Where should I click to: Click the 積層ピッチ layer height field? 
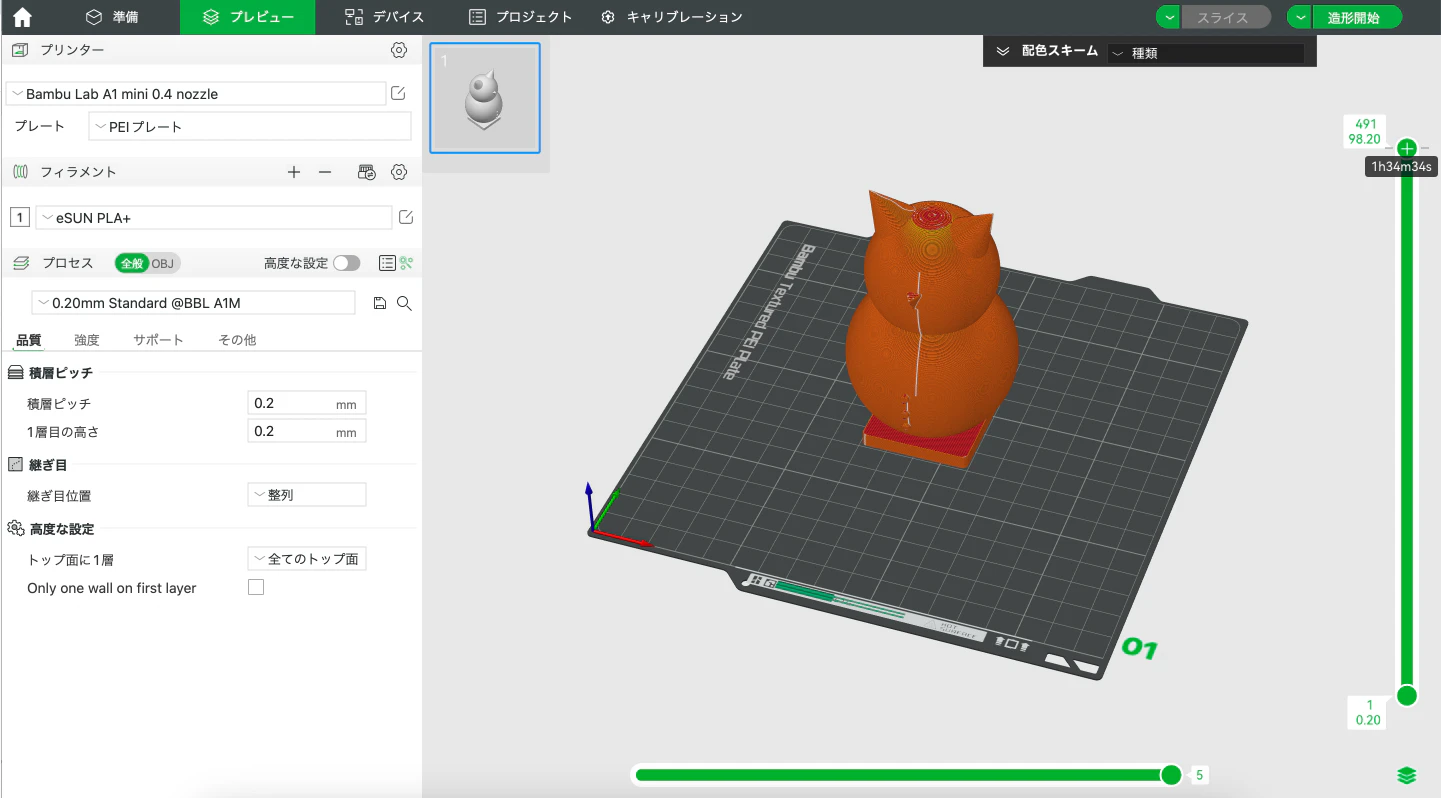click(x=307, y=403)
